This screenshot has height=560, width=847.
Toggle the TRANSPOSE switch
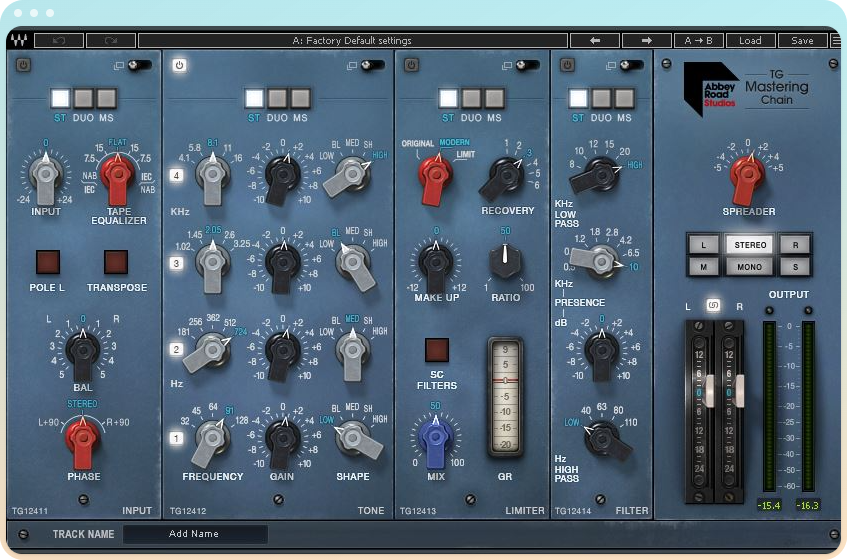point(116,262)
